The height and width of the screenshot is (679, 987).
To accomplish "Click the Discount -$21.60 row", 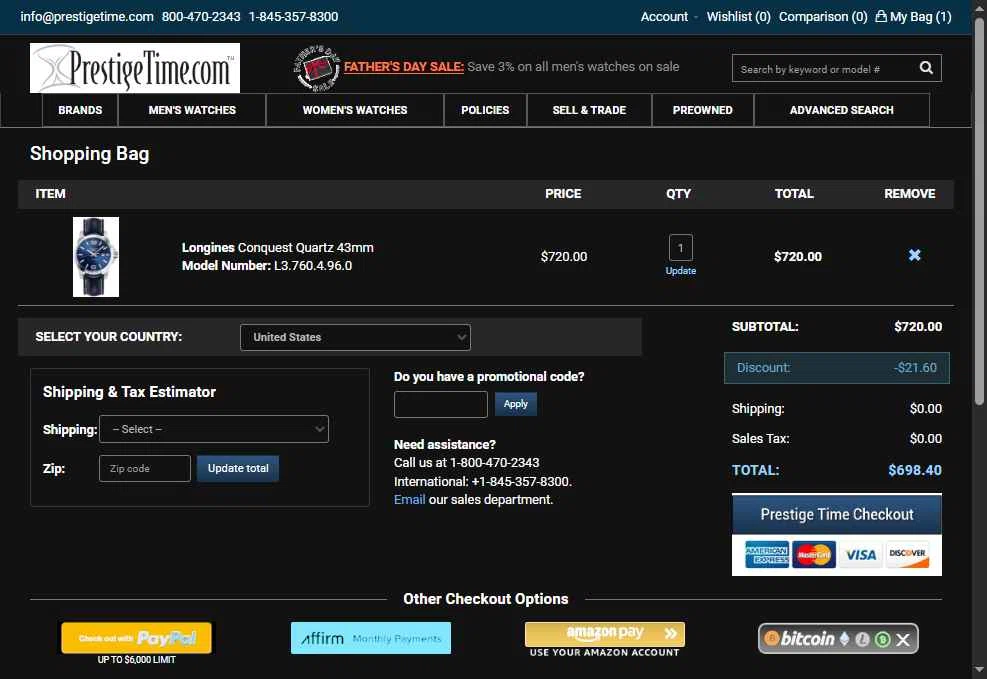I will tap(837, 368).
